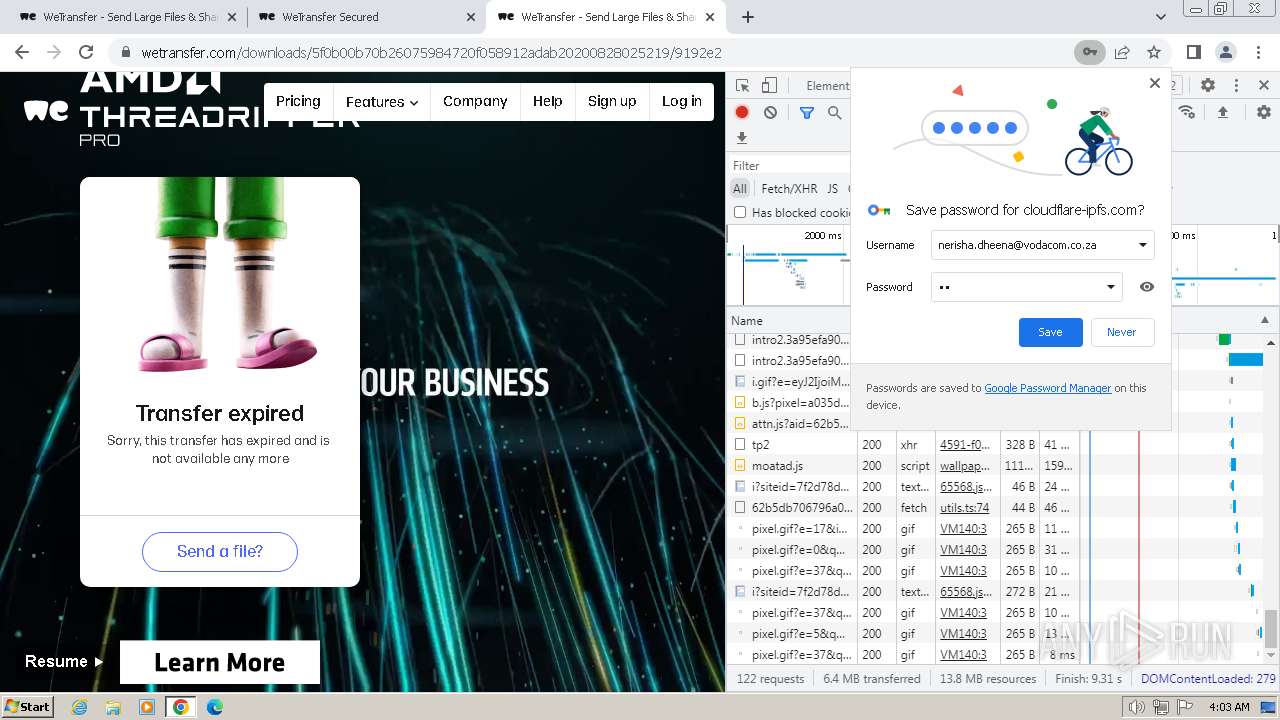Open Network panel settings gear
Image resolution: width=1280 pixels, height=720 pixels.
click(1264, 113)
